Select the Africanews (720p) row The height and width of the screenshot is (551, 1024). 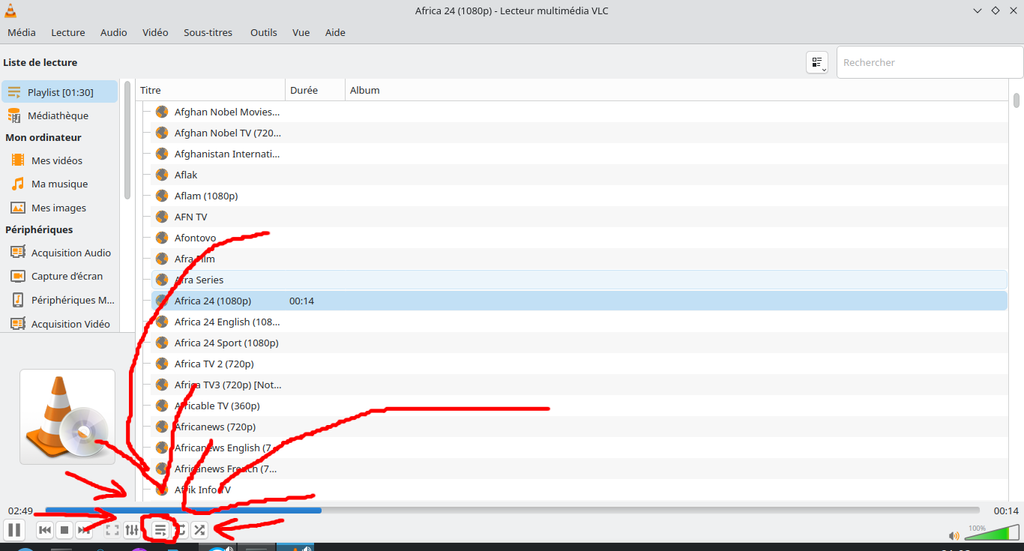pyautogui.click(x=579, y=427)
